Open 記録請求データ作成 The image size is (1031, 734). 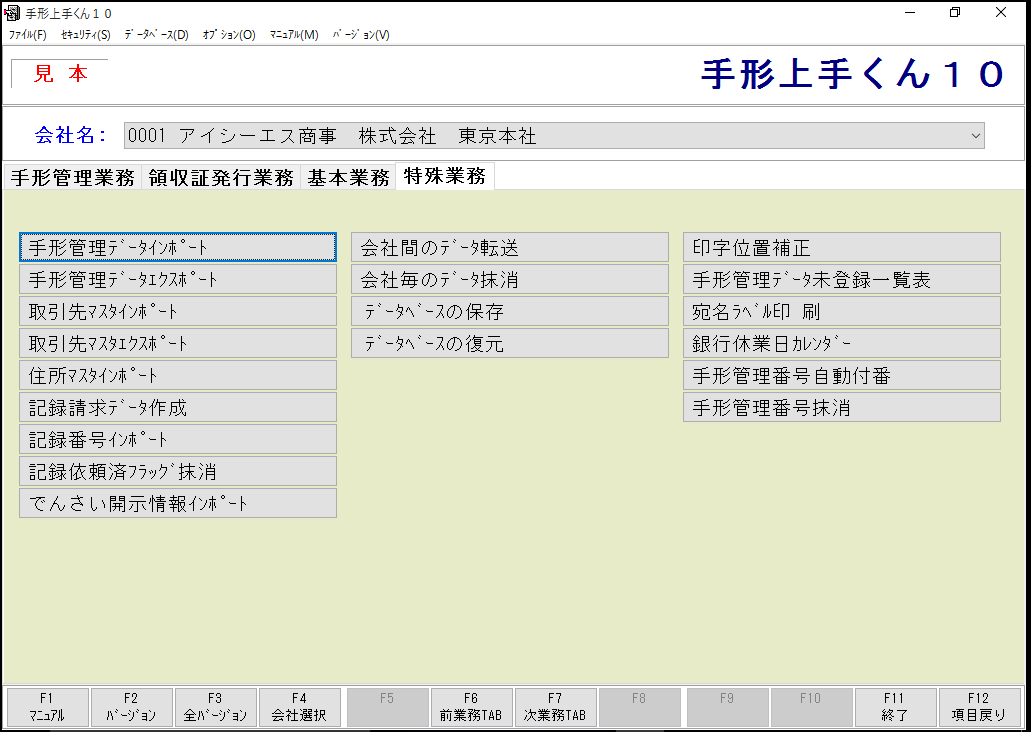pyautogui.click(x=178, y=408)
